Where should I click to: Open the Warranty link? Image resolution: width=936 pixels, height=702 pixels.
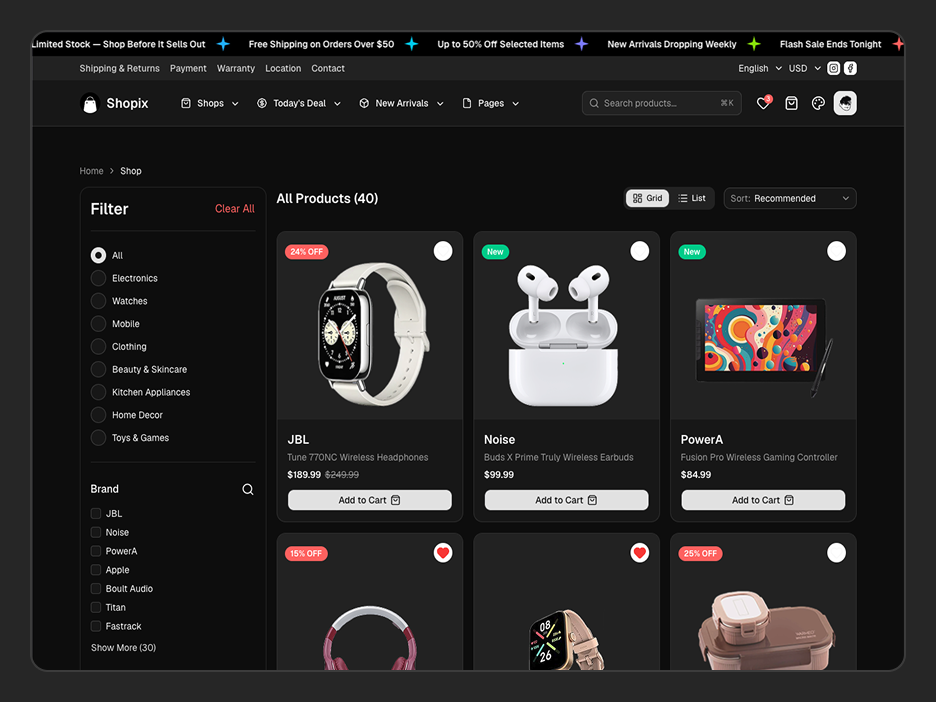click(x=236, y=68)
